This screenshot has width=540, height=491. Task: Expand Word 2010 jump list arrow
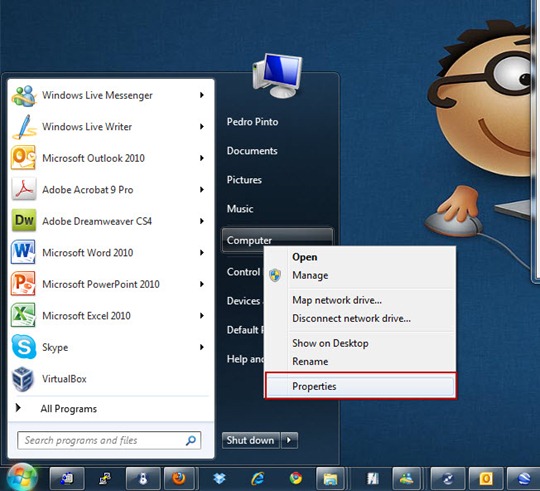tap(202, 252)
